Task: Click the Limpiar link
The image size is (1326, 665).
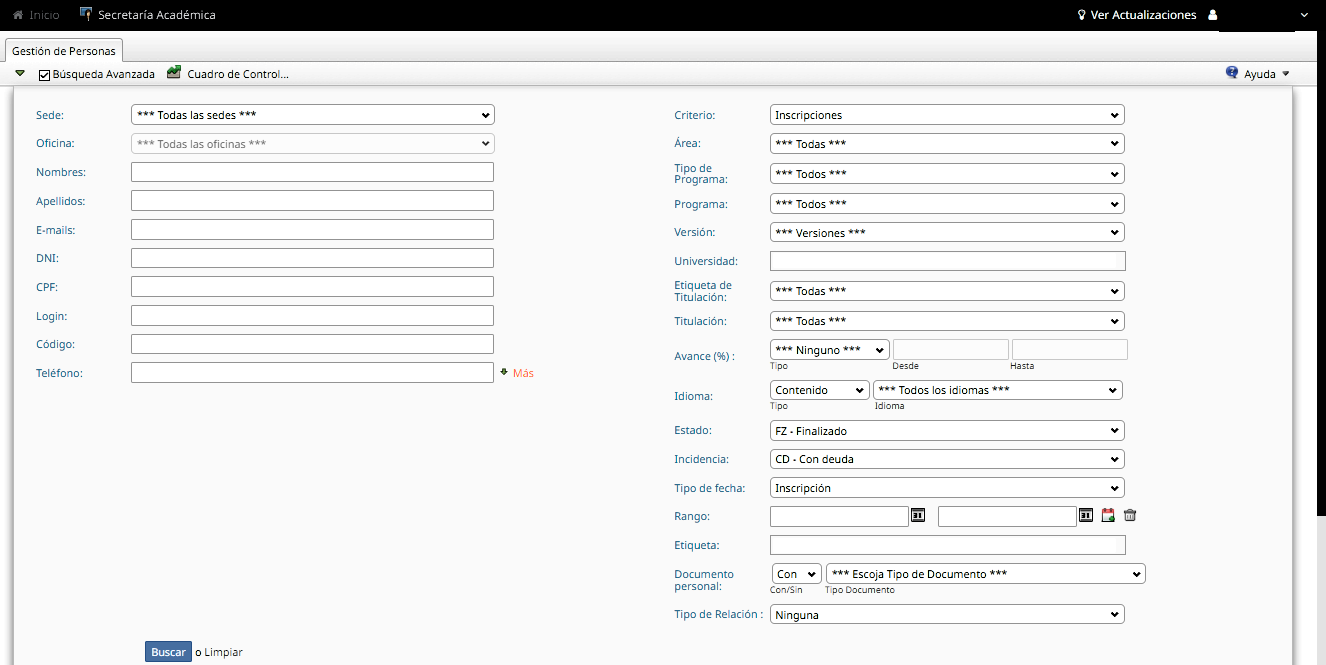Action: pyautogui.click(x=223, y=652)
